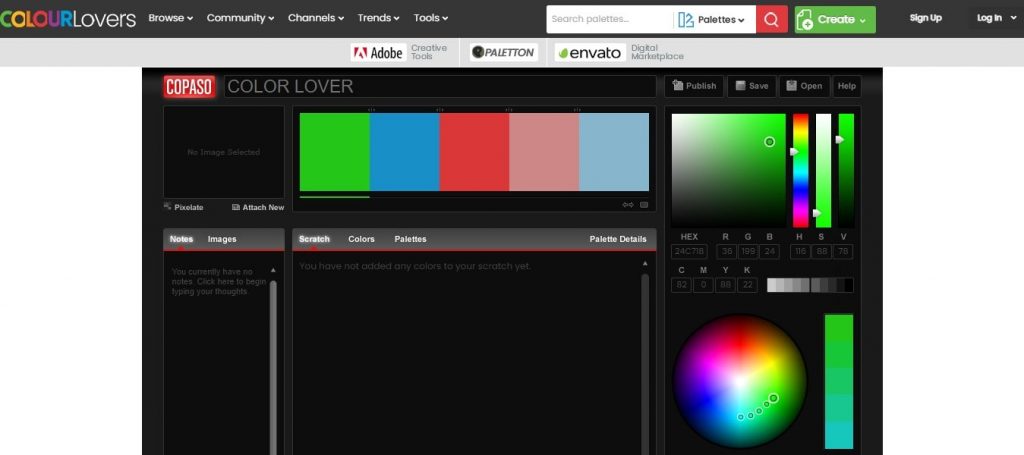
Task: Click the Save button
Action: 752,86
